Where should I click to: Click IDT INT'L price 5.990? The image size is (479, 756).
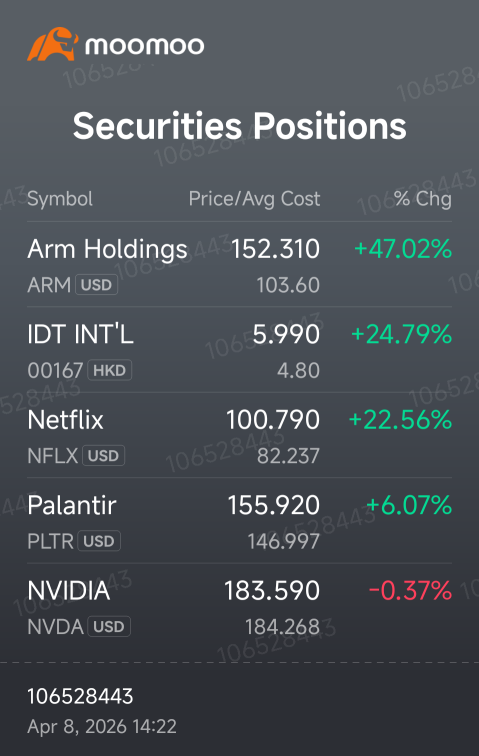click(x=286, y=334)
